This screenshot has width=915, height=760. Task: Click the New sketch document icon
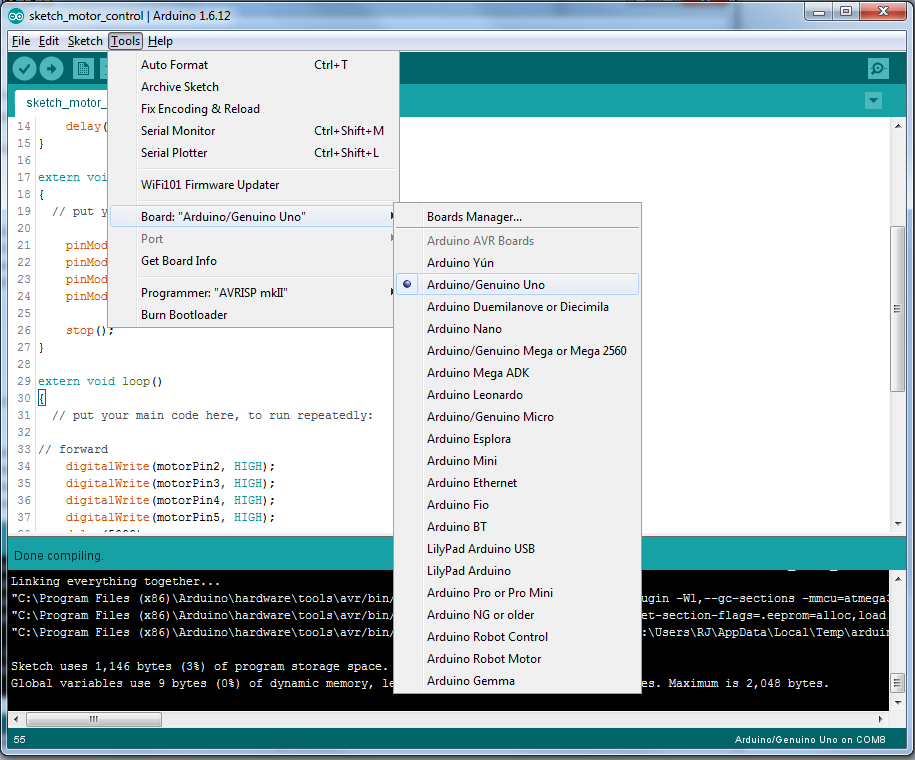click(x=84, y=68)
